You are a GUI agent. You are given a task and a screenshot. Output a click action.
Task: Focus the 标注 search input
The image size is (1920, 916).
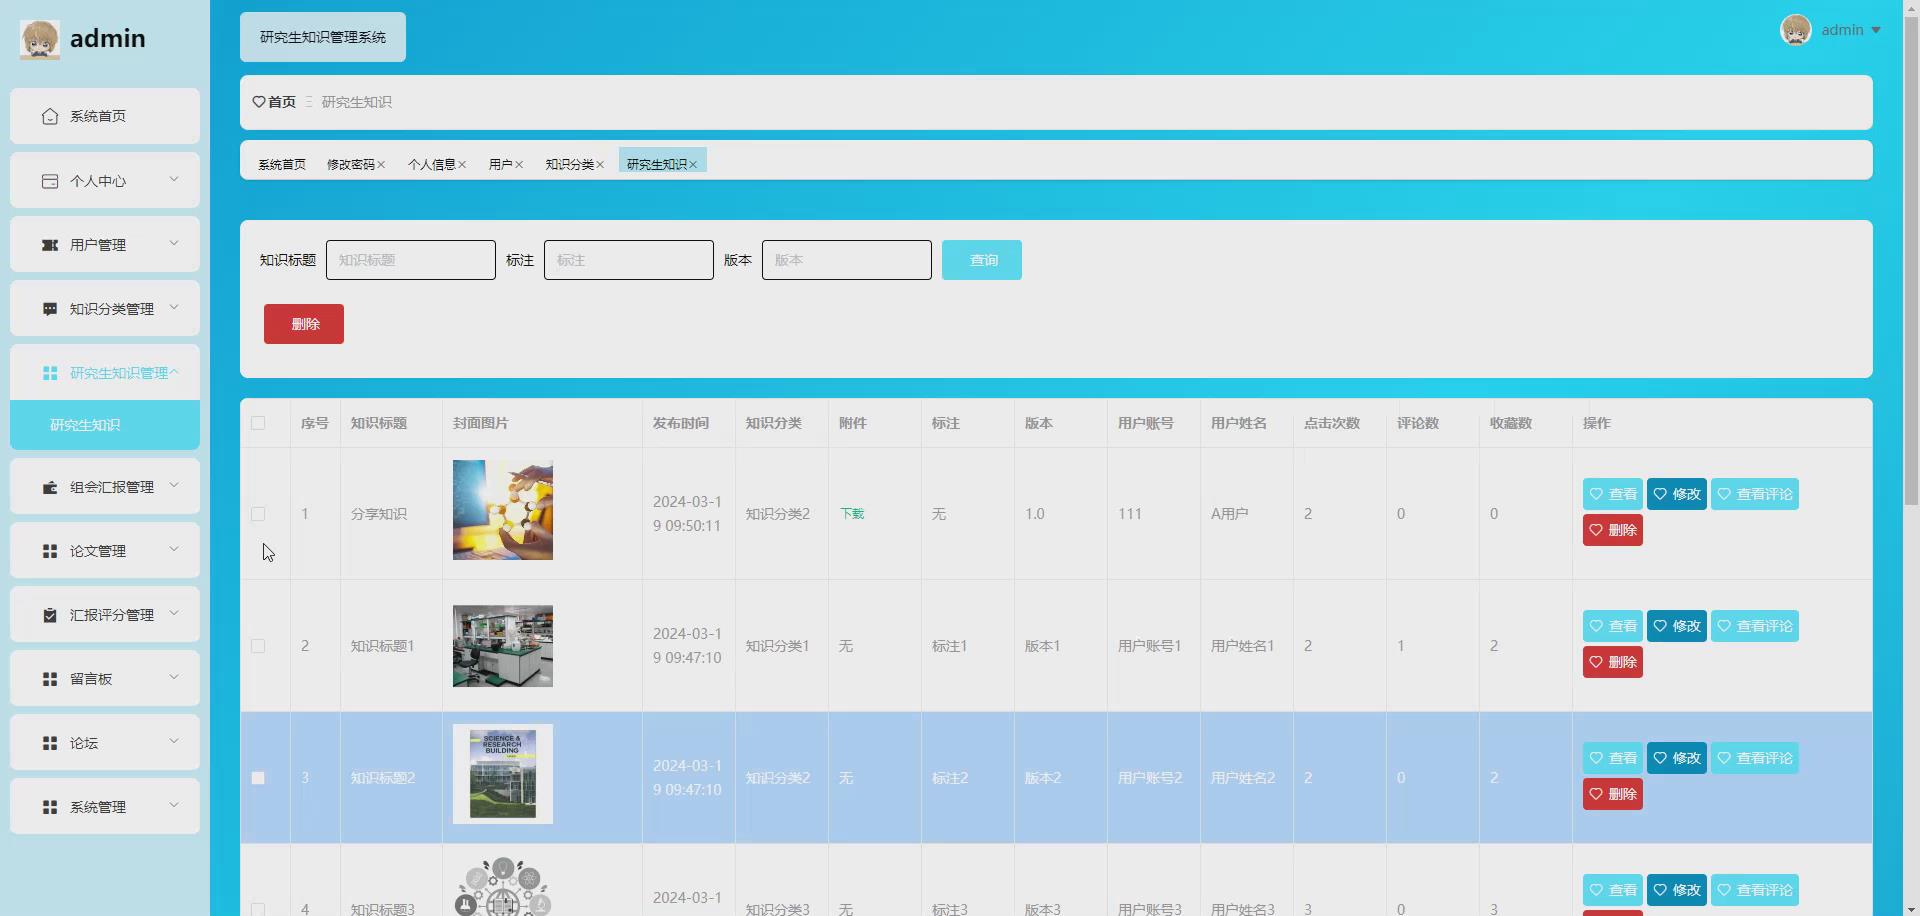[629, 260]
